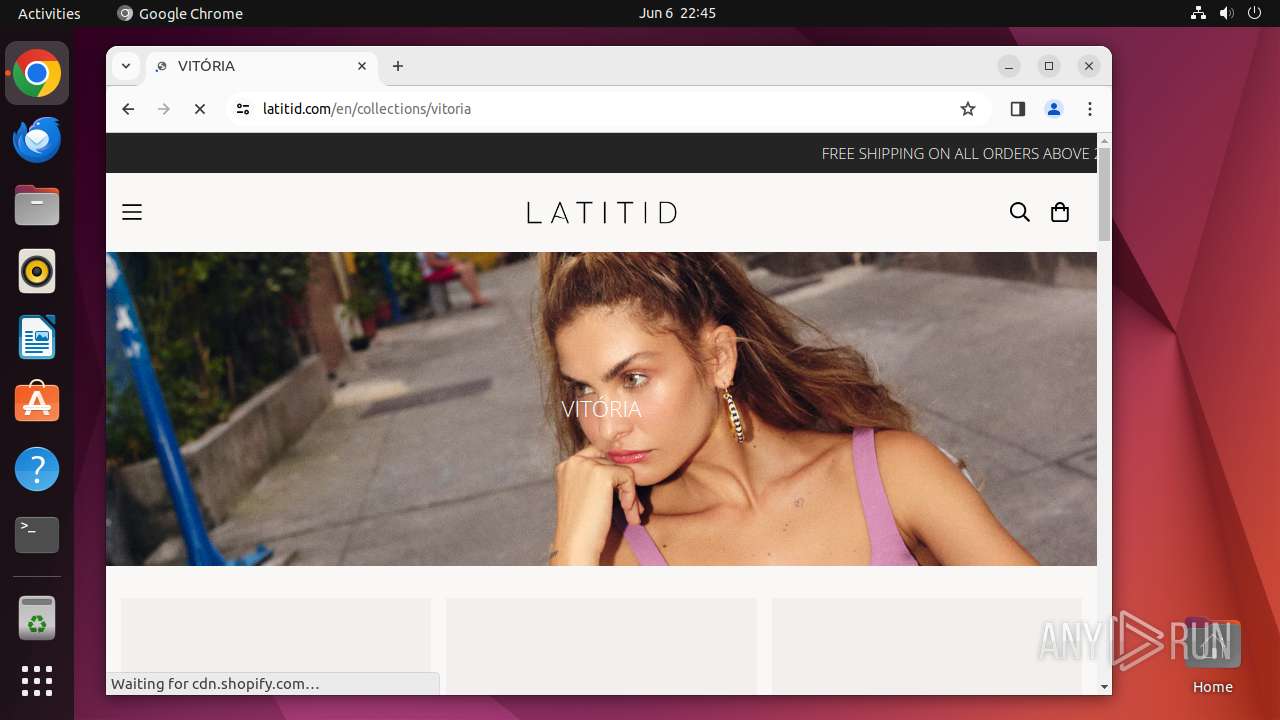1280x720 pixels.
Task: Open the third product placeholder card
Action: click(x=927, y=645)
